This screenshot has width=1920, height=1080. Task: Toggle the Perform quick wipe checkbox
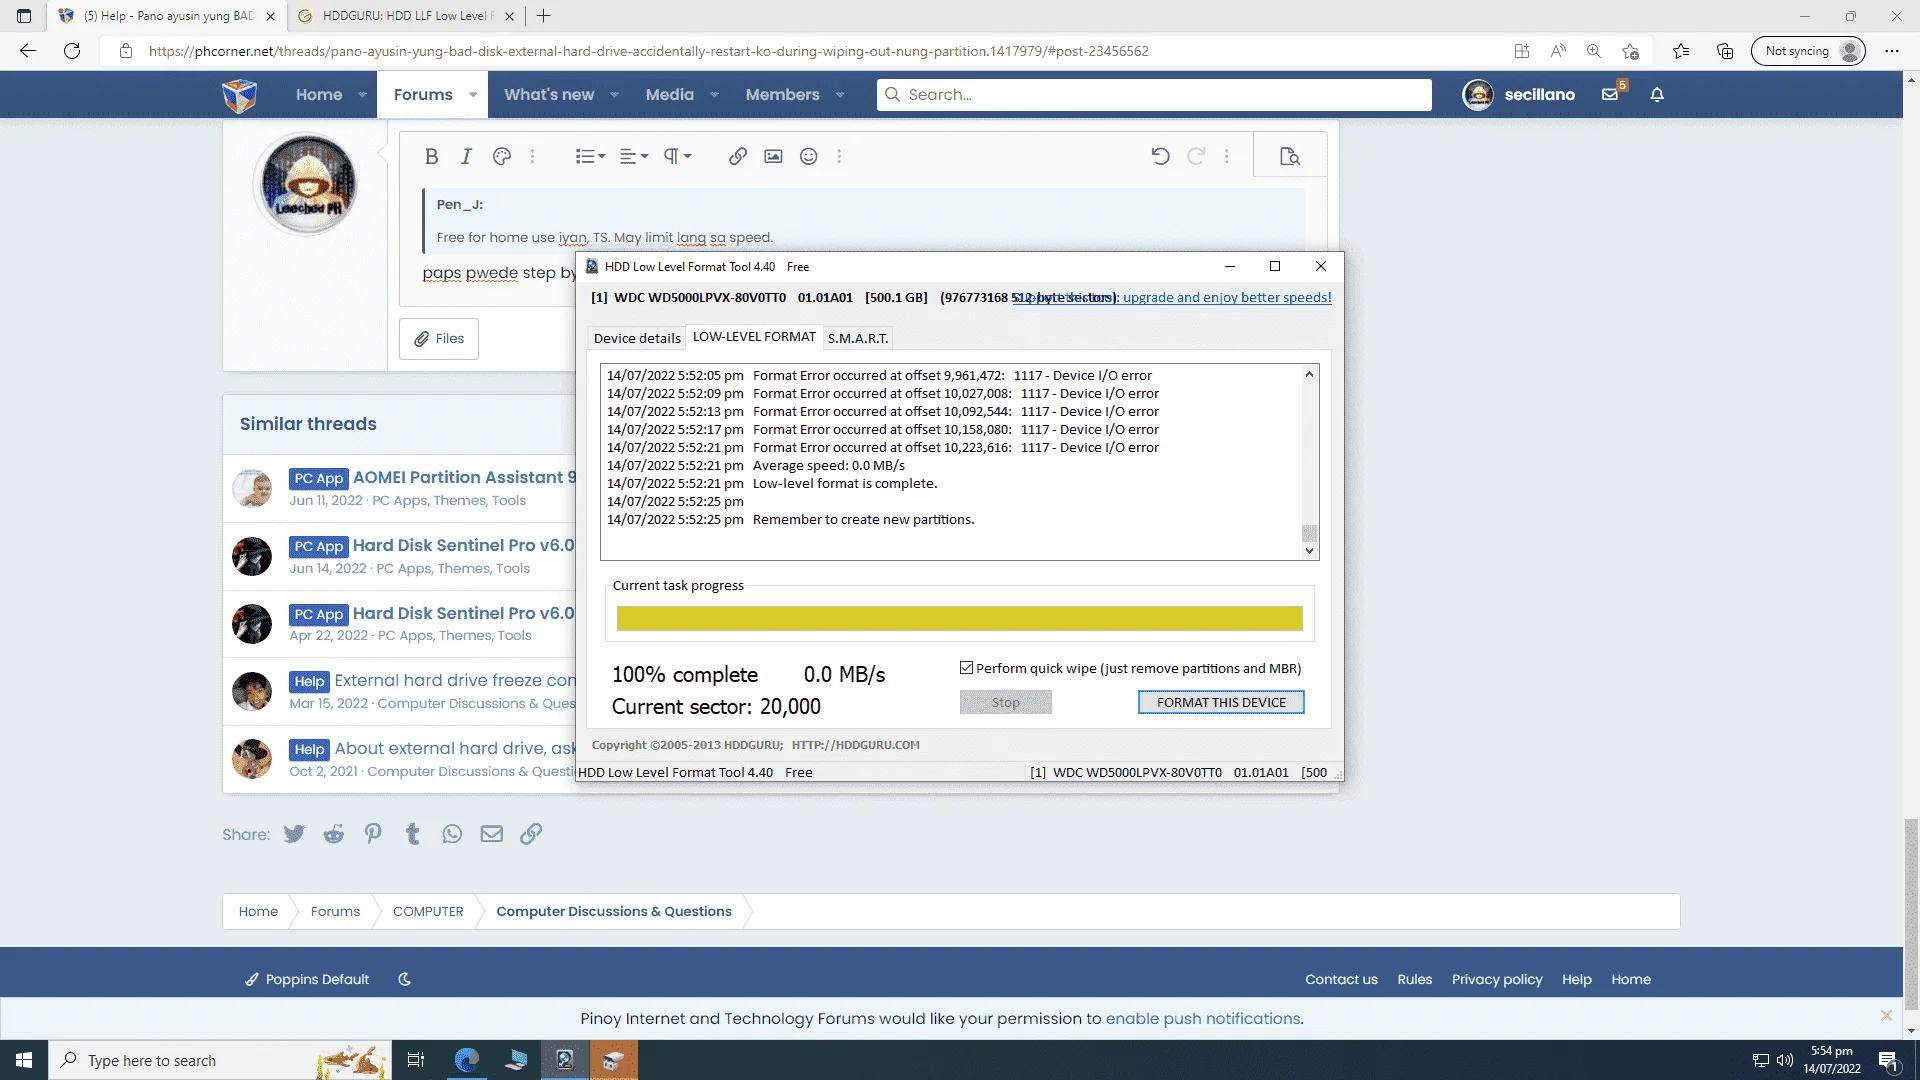(x=967, y=668)
